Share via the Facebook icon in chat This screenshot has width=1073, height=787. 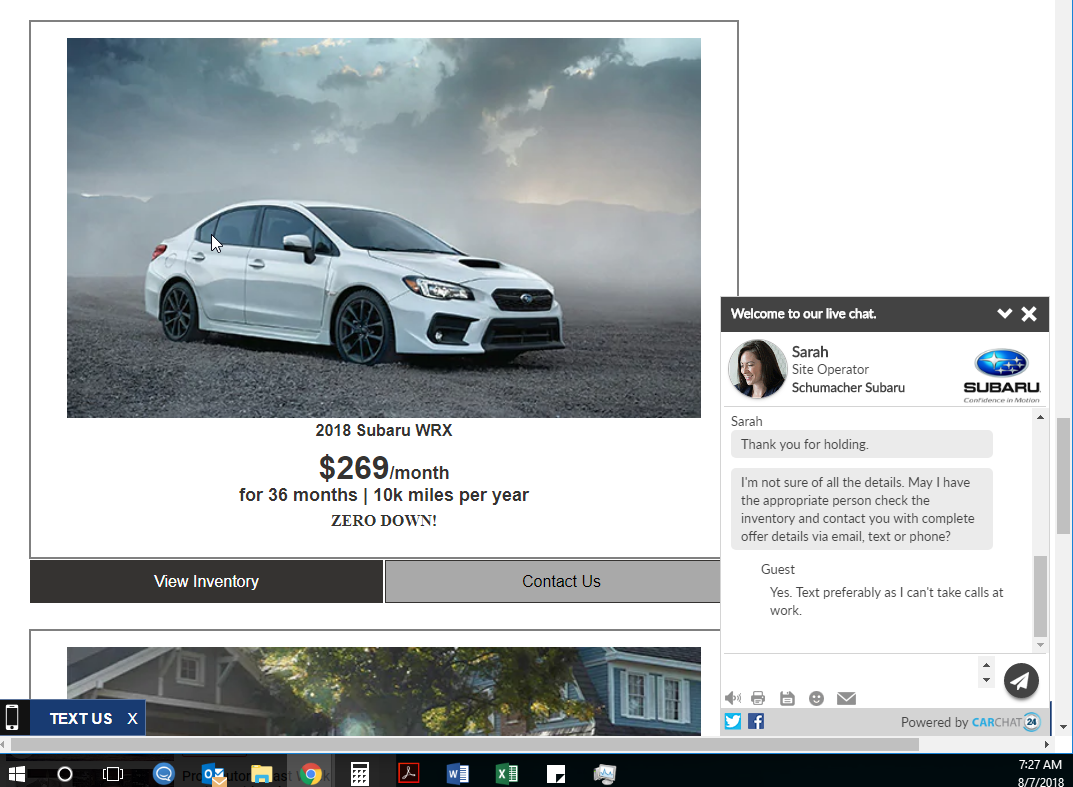tap(756, 721)
